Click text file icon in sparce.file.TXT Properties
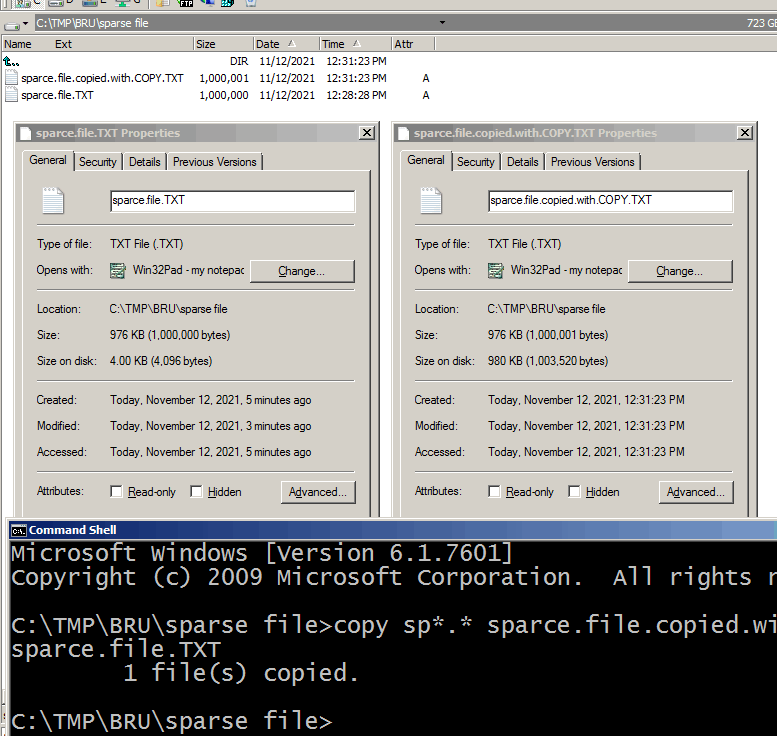777x736 pixels. coord(53,200)
